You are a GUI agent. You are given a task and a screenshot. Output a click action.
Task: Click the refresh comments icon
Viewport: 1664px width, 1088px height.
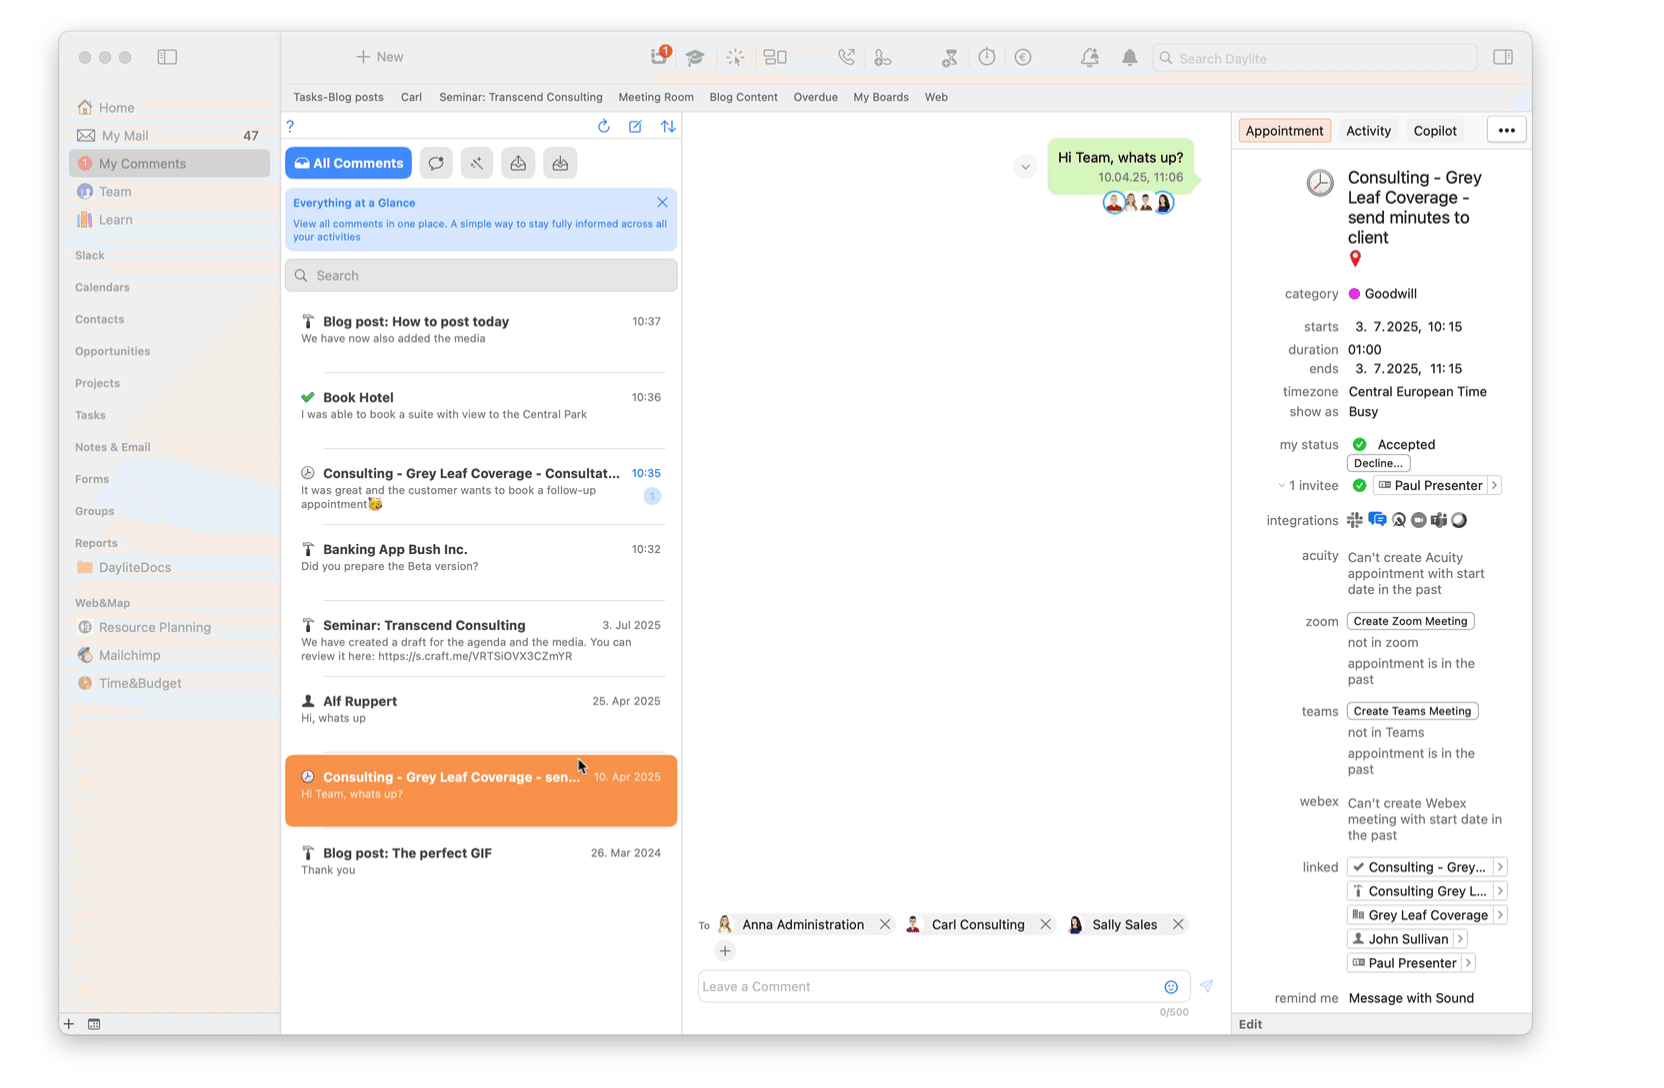pos(603,126)
